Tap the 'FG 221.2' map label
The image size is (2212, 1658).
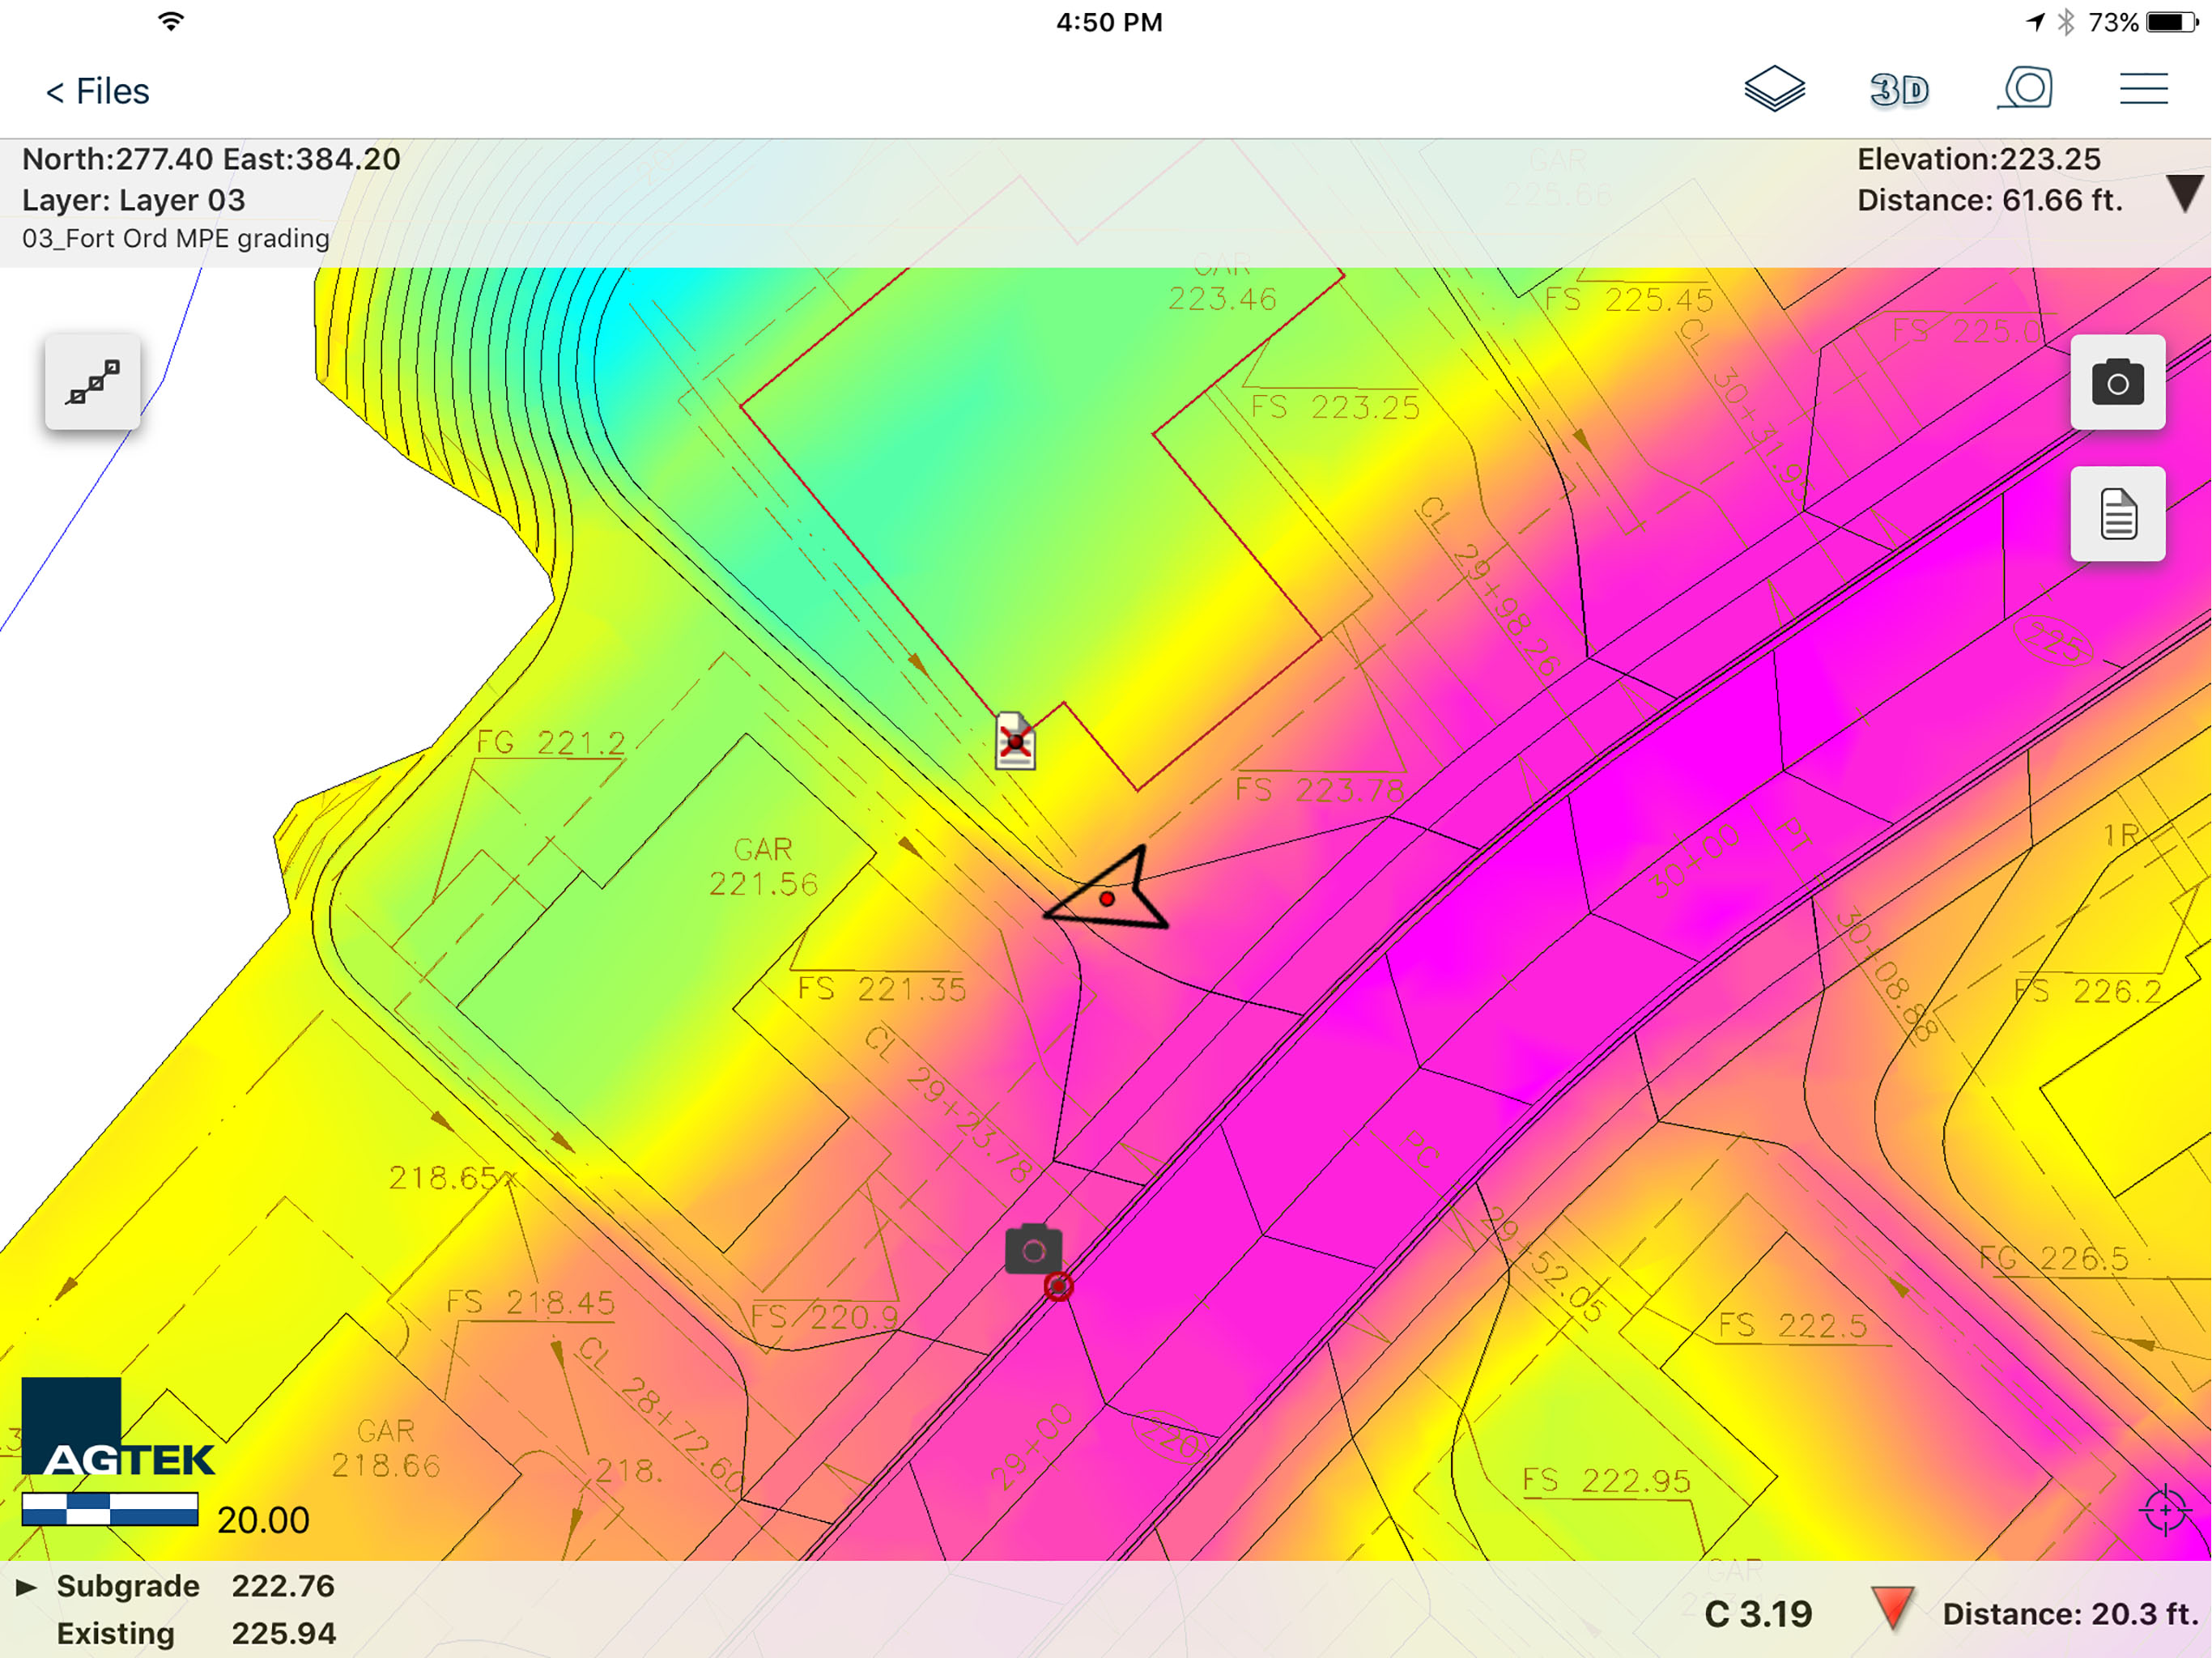pyautogui.click(x=550, y=742)
